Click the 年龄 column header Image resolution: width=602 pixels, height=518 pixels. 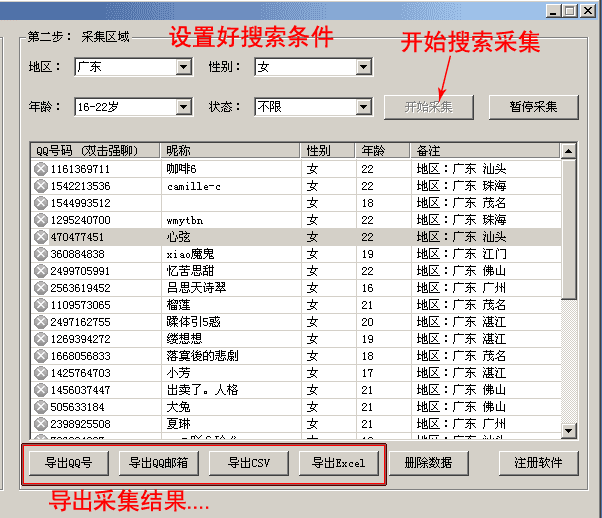(382, 151)
